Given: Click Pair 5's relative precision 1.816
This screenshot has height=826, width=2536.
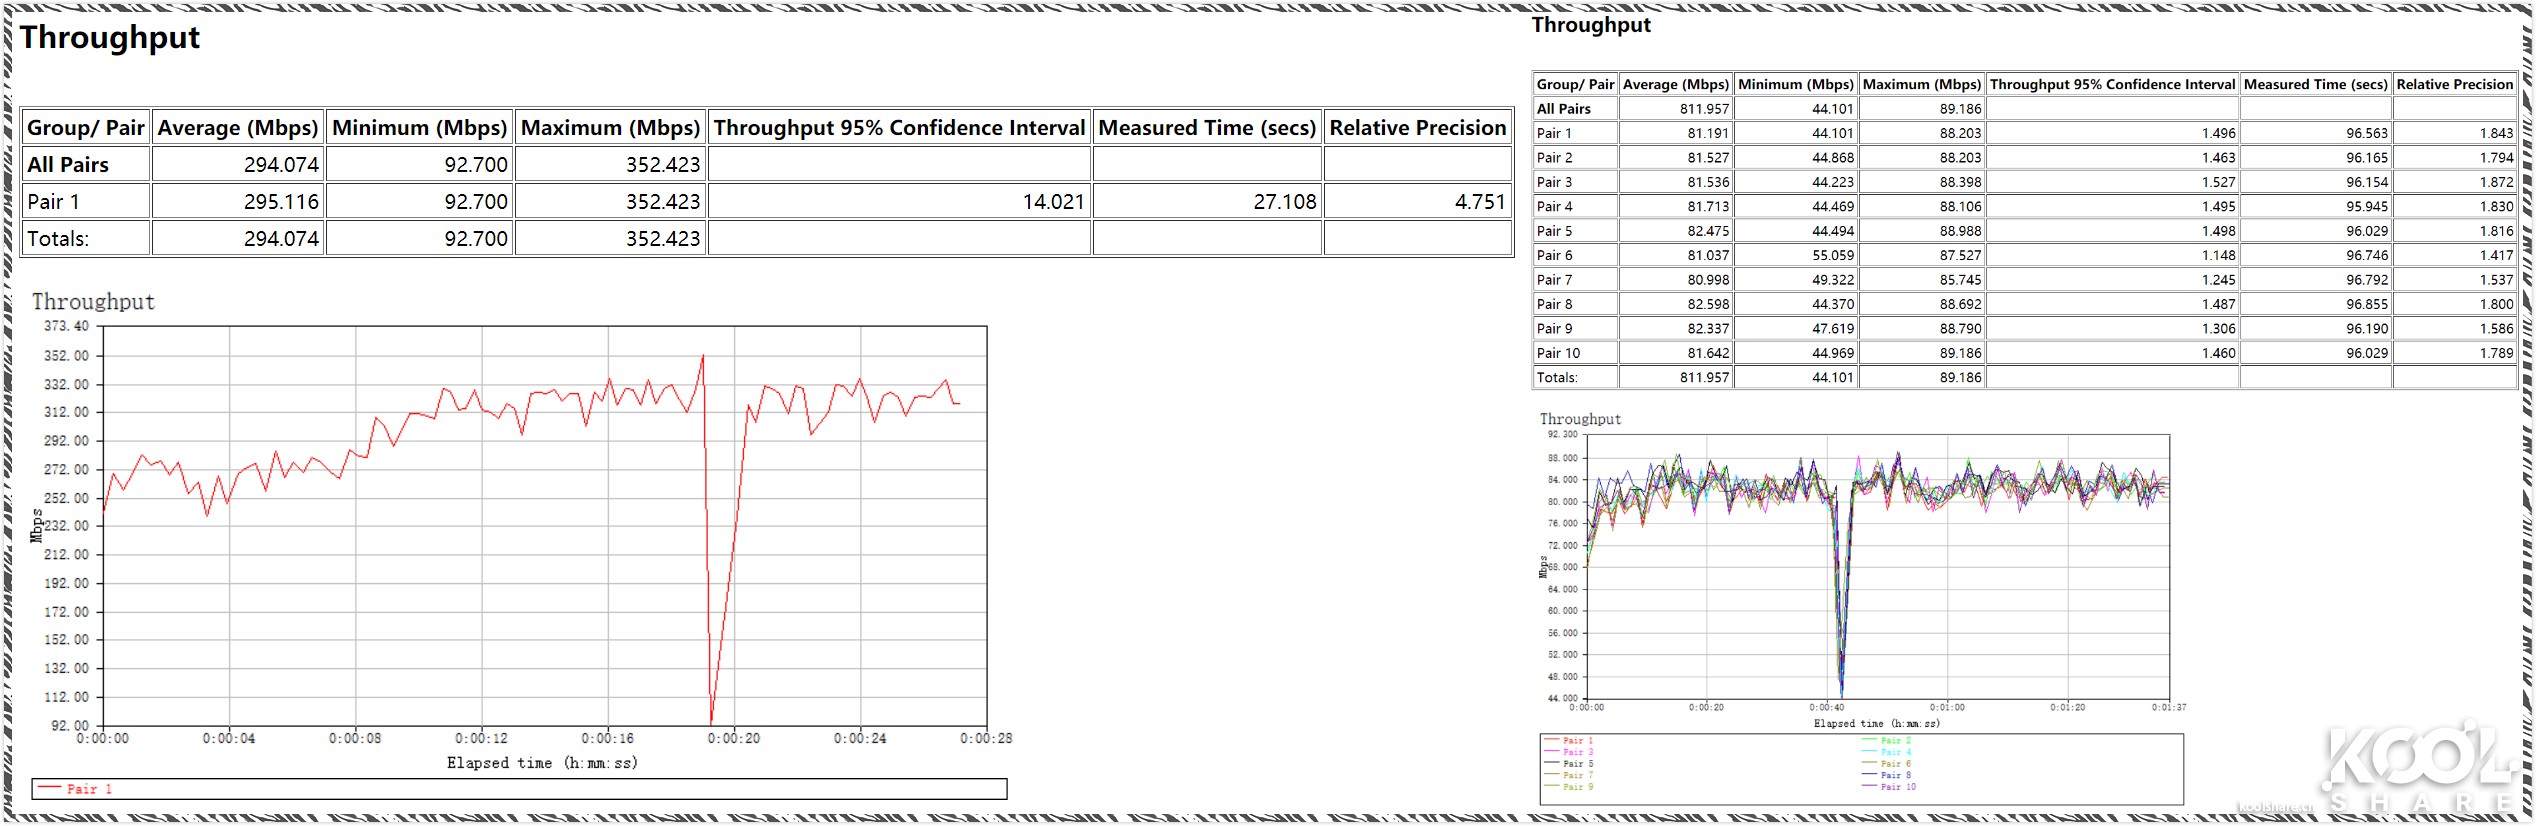Looking at the screenshot, I should [x=2496, y=231].
